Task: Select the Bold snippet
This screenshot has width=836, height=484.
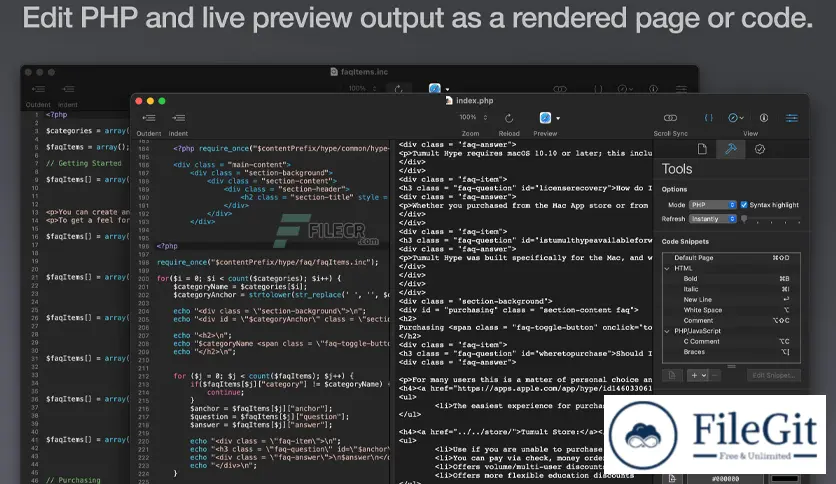Action: 731,279
